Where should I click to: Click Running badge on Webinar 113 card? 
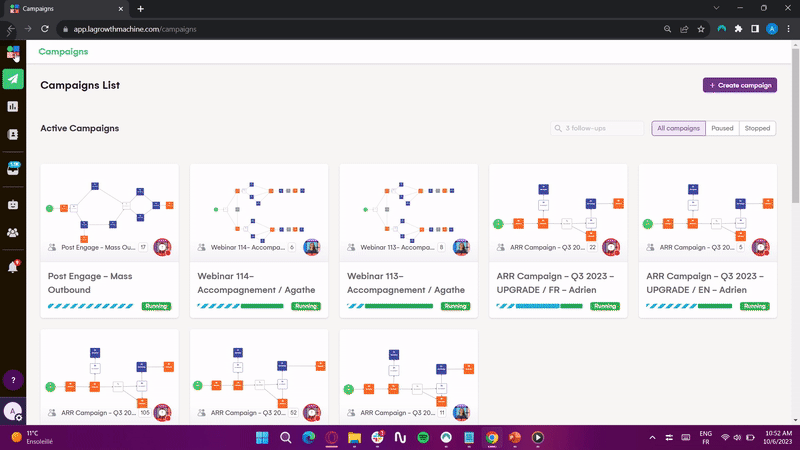[455, 306]
